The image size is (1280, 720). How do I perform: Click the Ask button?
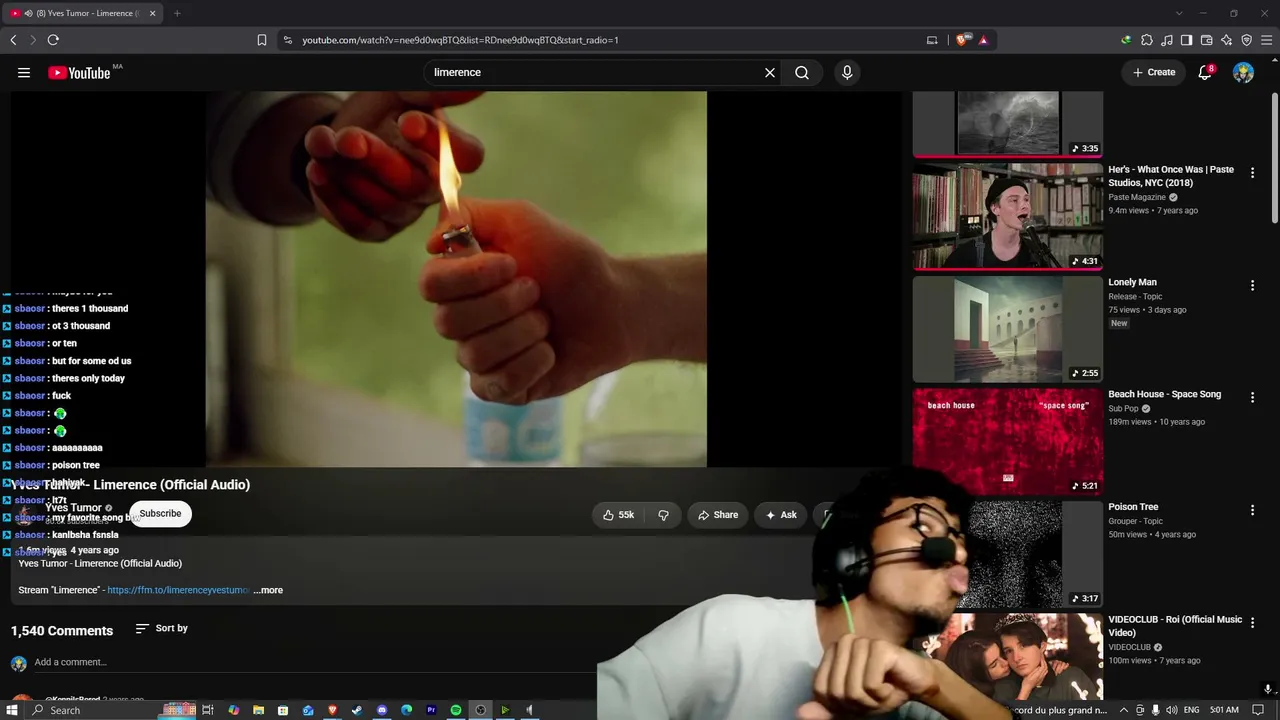pos(781,515)
